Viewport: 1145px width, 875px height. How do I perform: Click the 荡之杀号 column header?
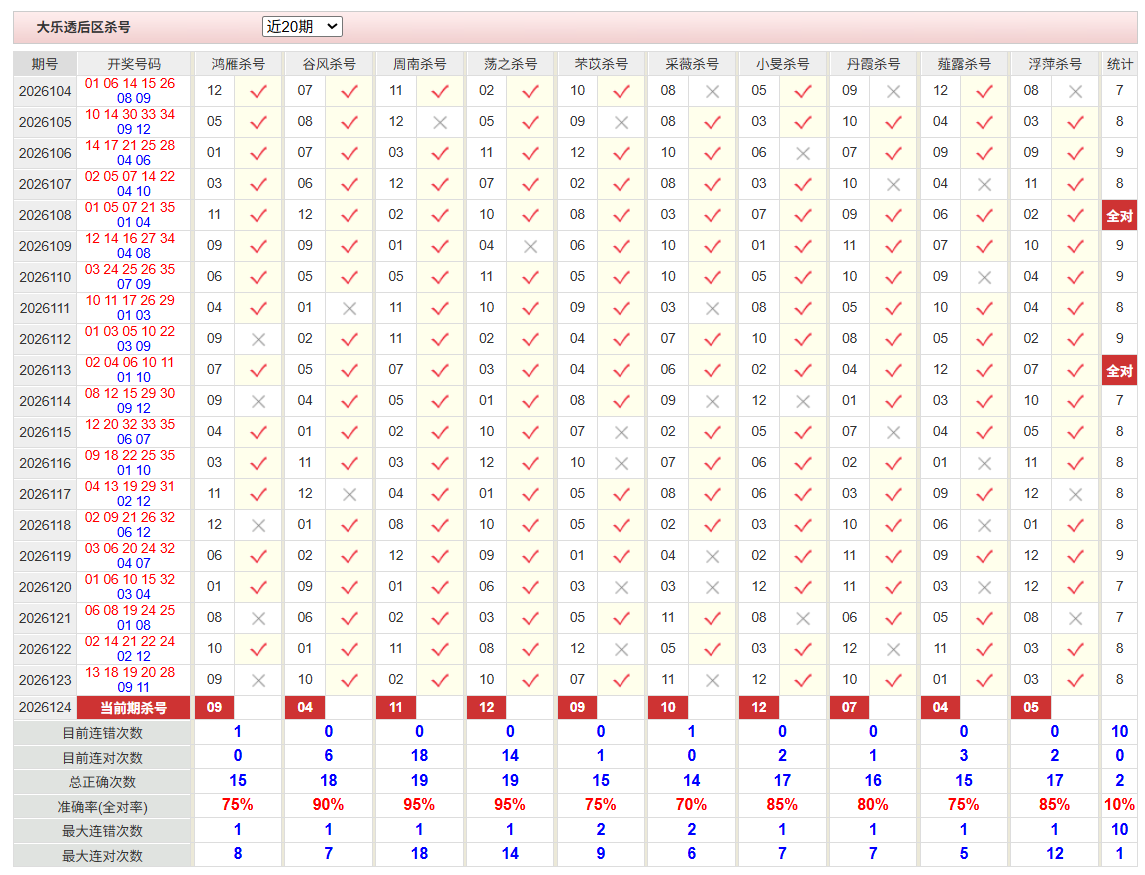click(510, 64)
